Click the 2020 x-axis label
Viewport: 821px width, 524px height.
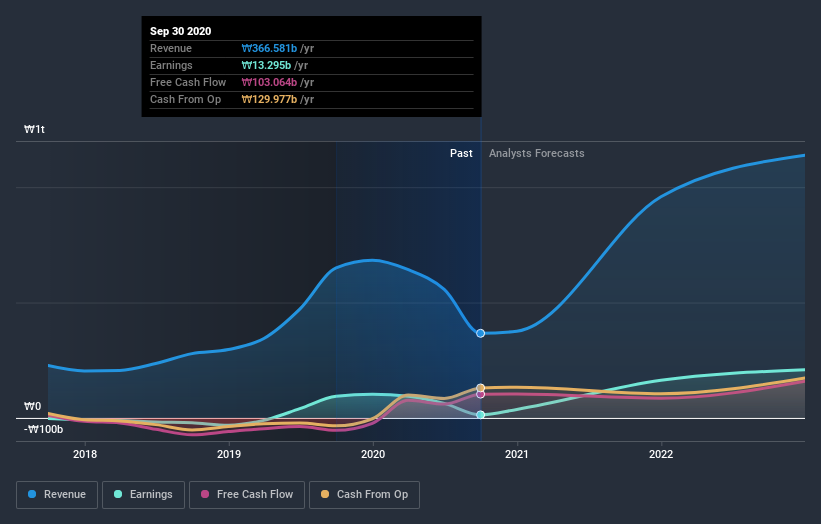pyautogui.click(x=373, y=454)
